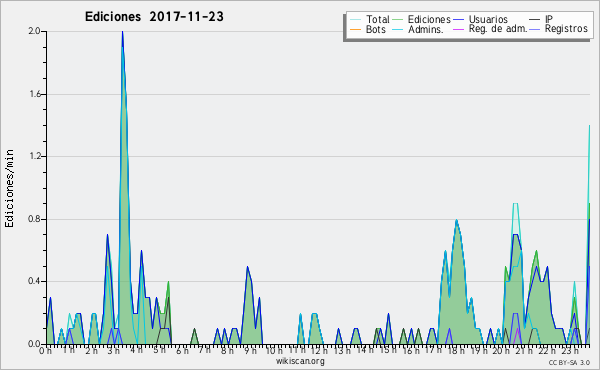Screen dimensions: 600x370
Task: Click the 2.0 y-axis value
Action: pos(34,31)
